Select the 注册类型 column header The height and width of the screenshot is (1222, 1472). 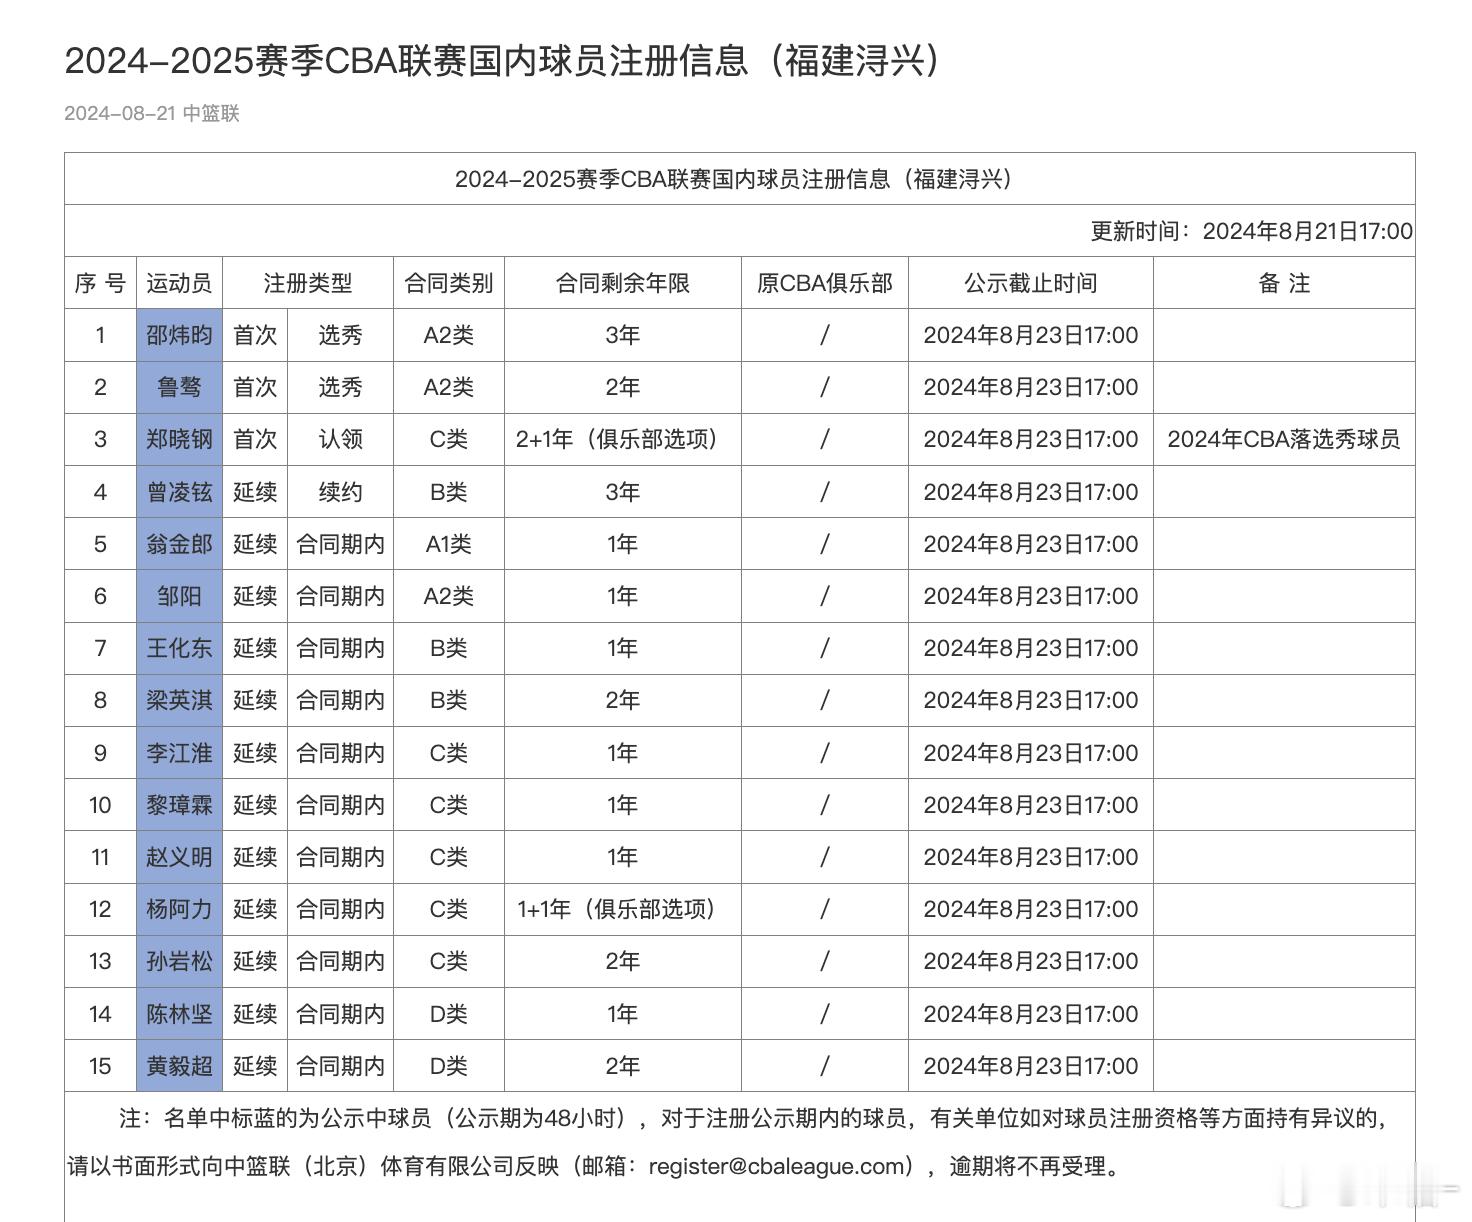tap(303, 283)
